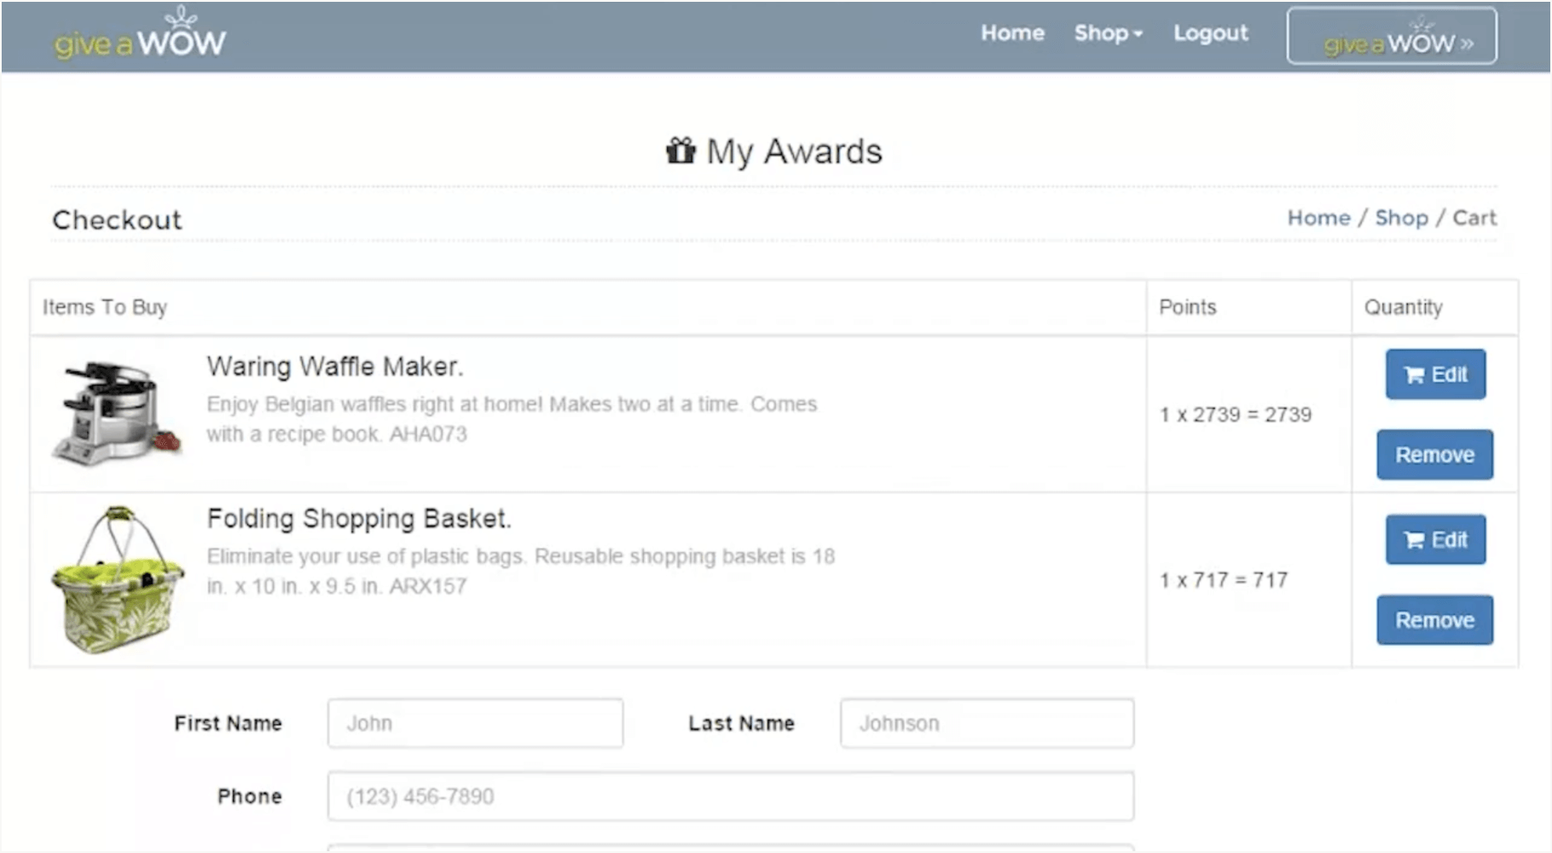Click the gift icon beside My Awards
The height and width of the screenshot is (853, 1552).
[681, 150]
